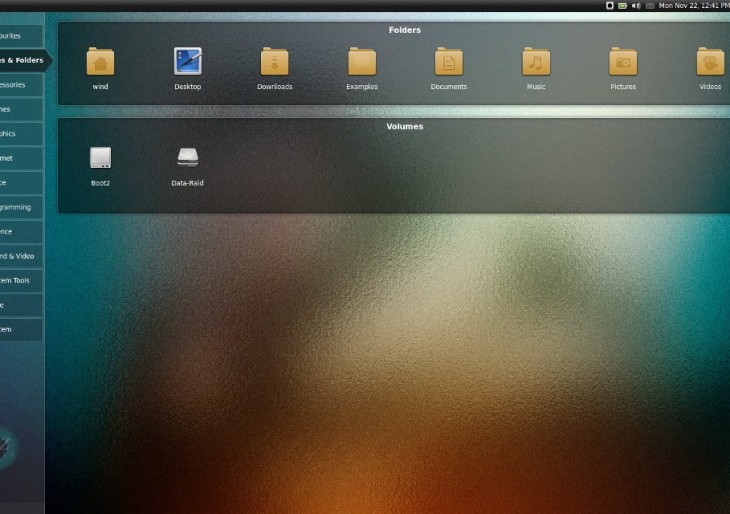This screenshot has width=730, height=514.
Task: Select the Office category in sidebar
Action: pos(21,183)
